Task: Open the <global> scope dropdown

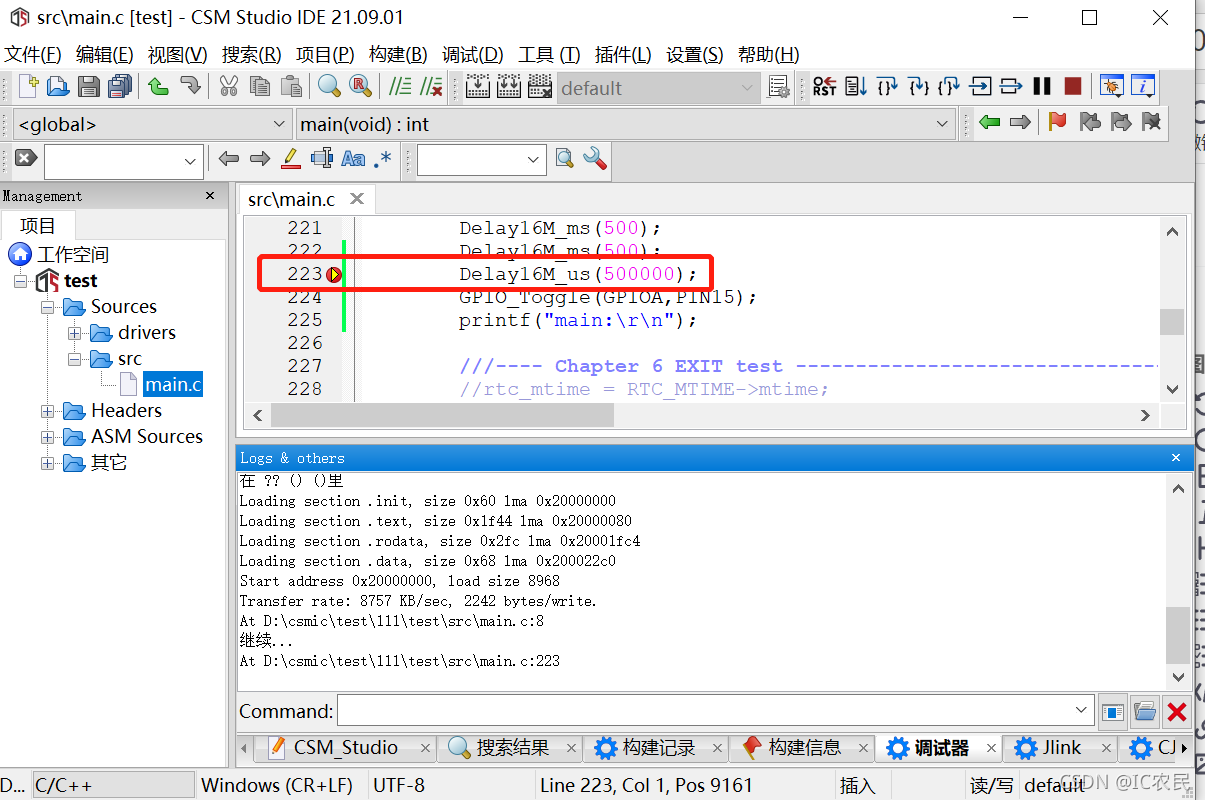Action: 152,125
